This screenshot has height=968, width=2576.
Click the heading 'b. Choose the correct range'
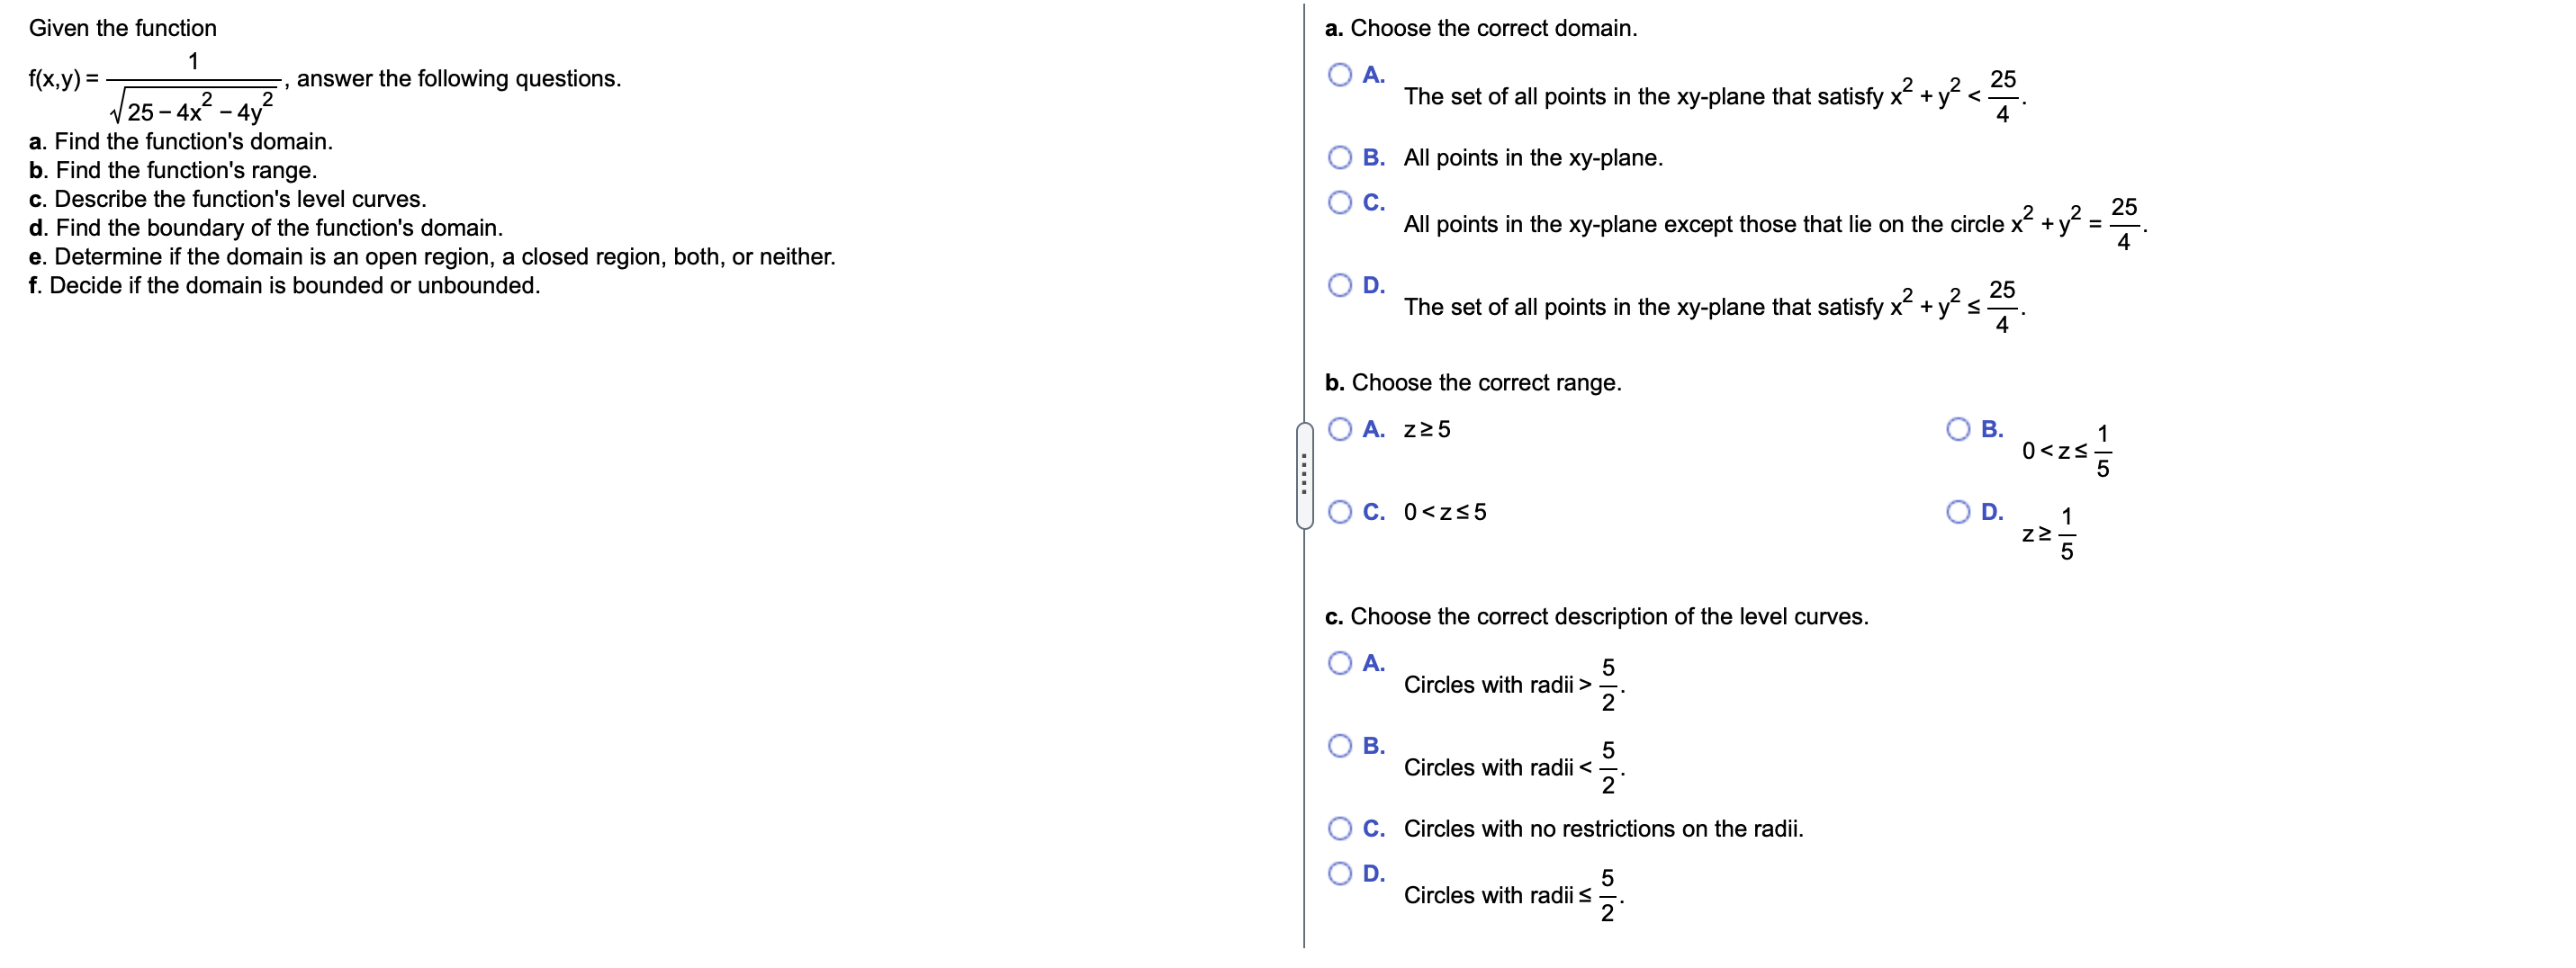click(x=1473, y=381)
